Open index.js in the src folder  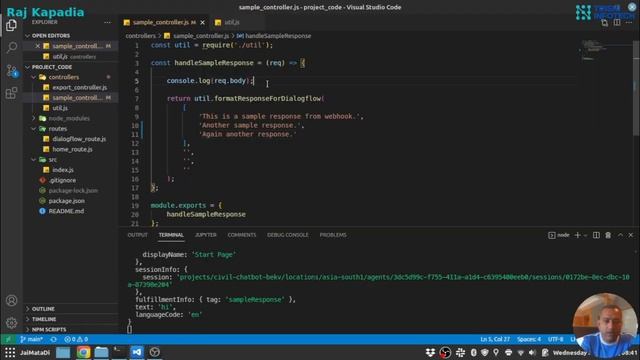click(x=63, y=170)
